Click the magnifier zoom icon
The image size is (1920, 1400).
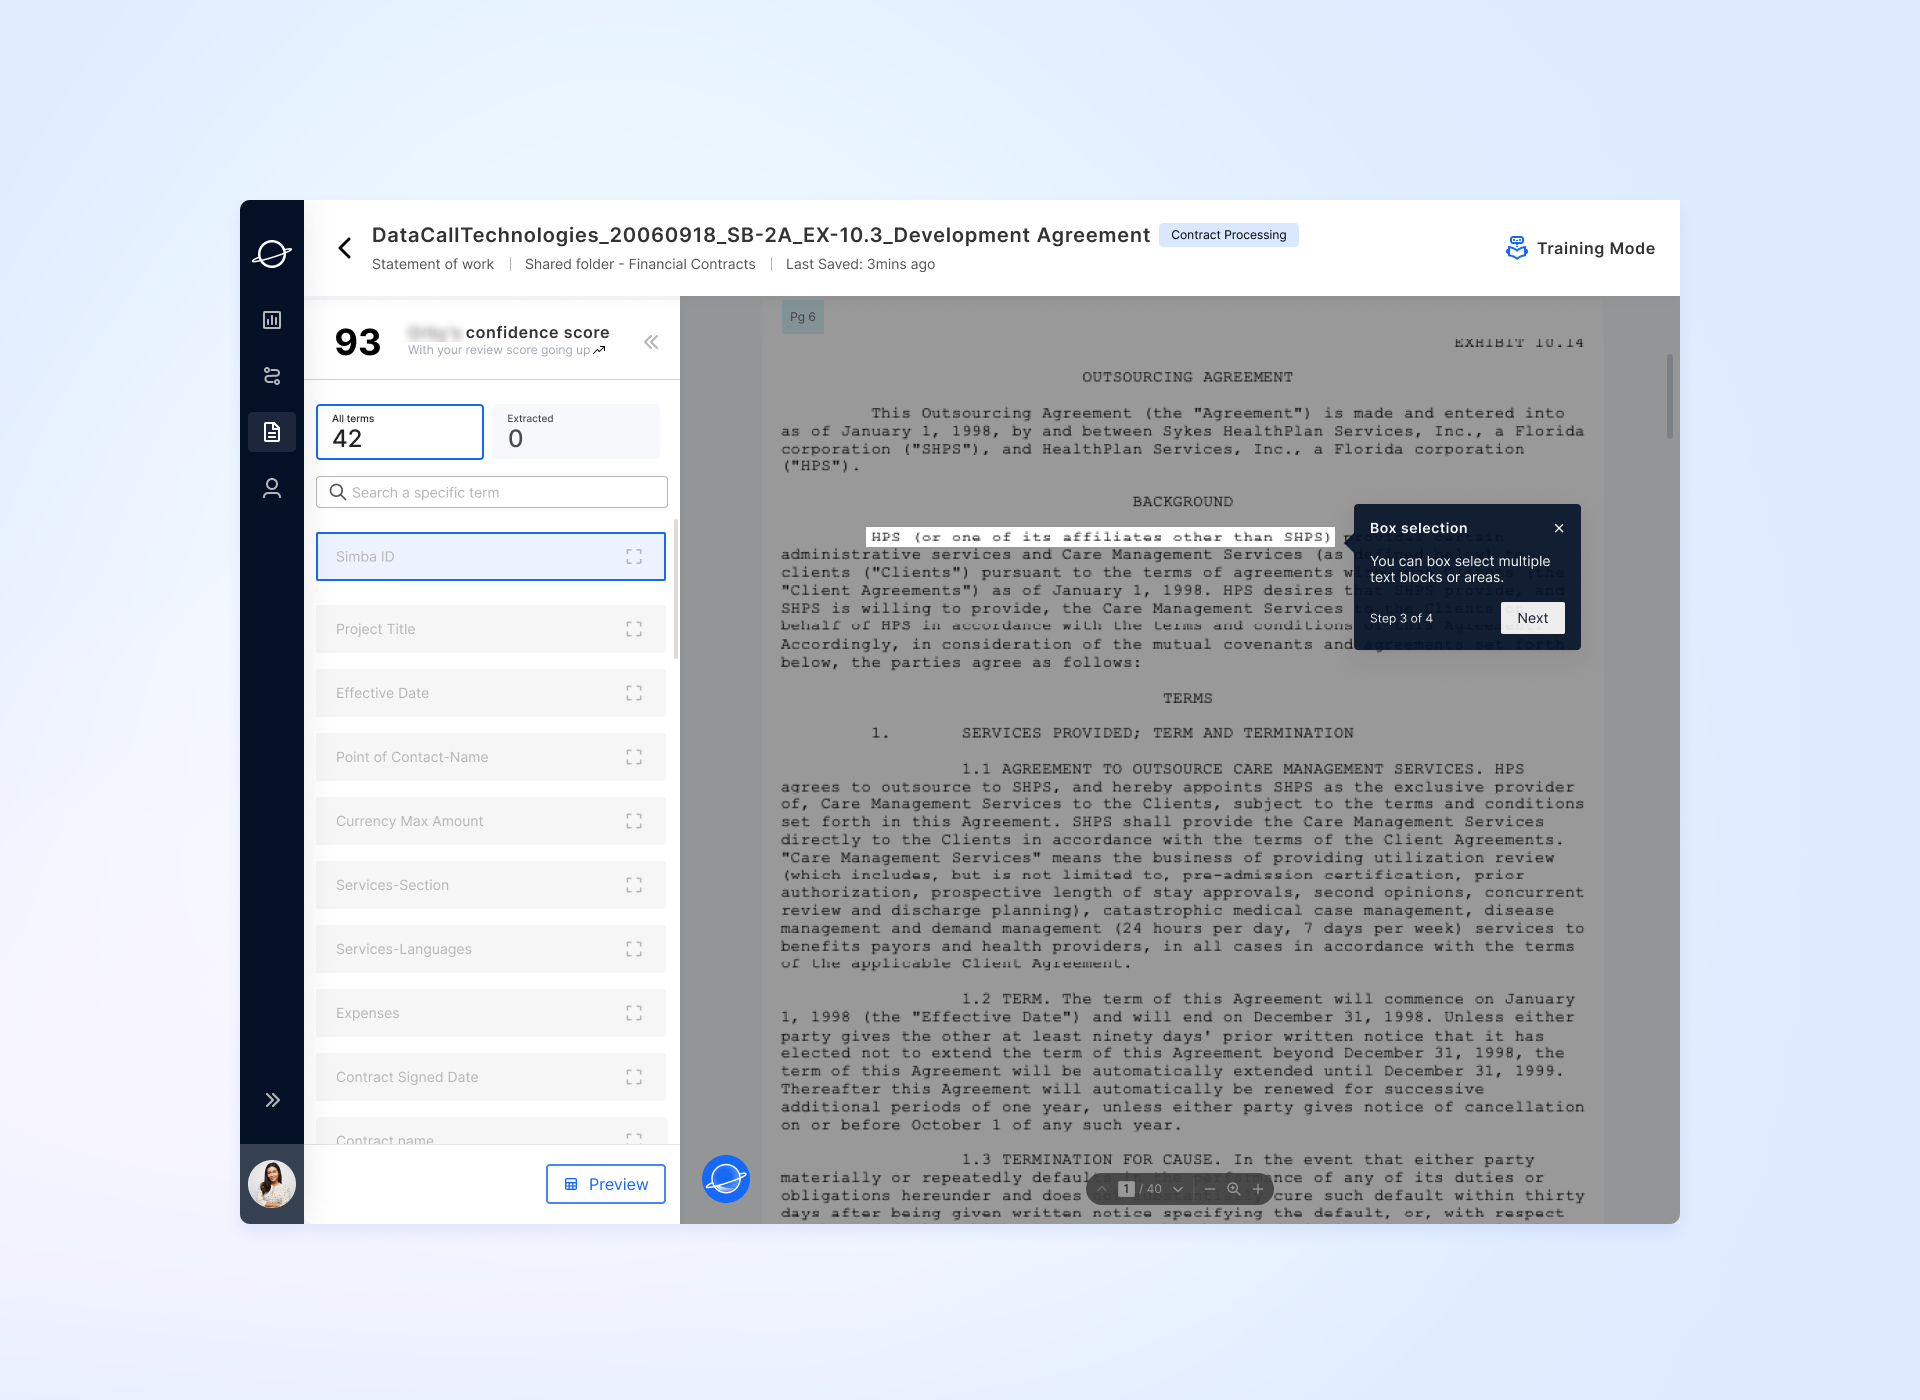1234,1189
